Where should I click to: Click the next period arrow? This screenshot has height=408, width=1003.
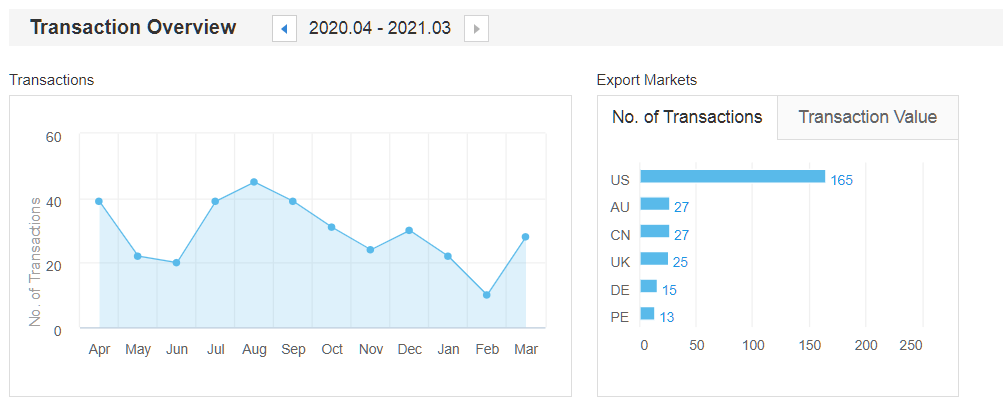coord(476,29)
